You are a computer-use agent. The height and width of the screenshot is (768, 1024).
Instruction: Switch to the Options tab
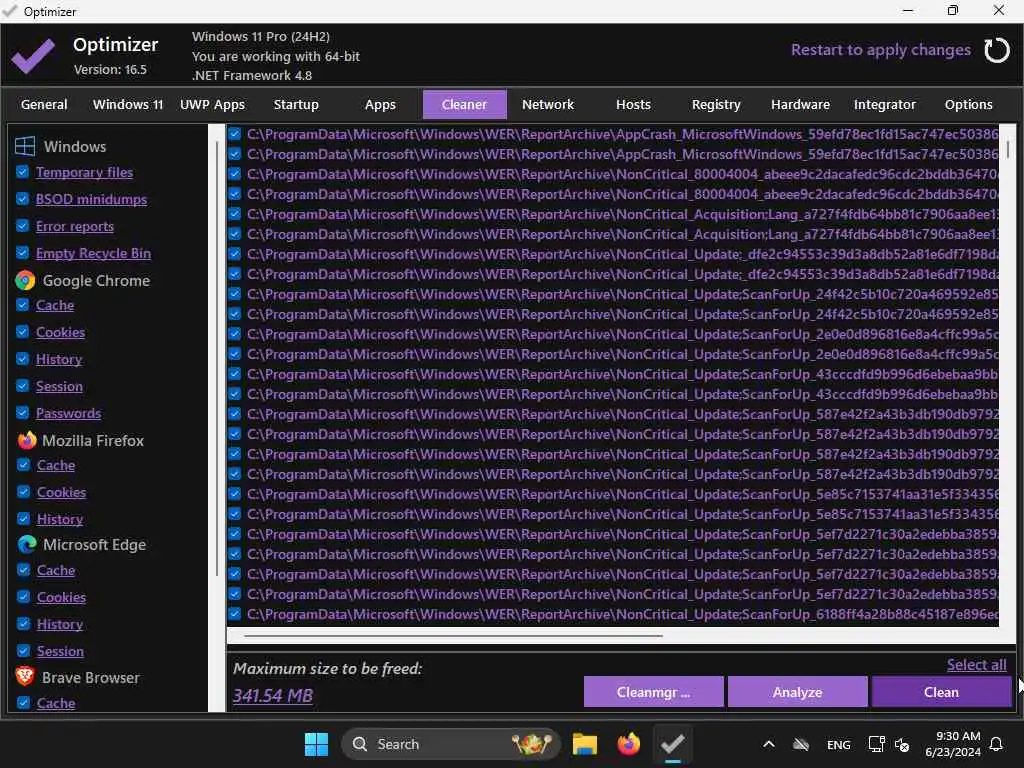click(x=968, y=104)
